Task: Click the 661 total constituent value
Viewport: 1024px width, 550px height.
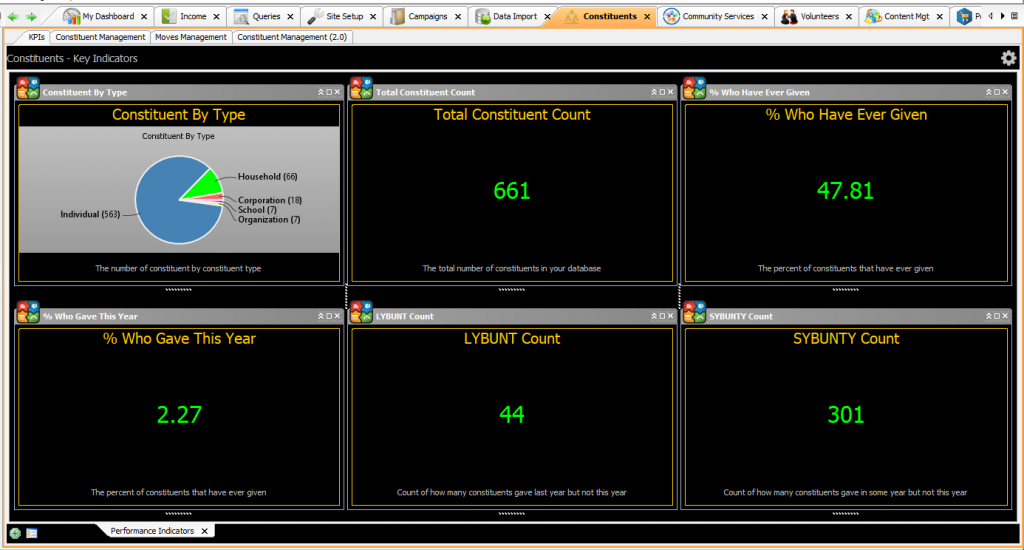Action: (x=512, y=191)
